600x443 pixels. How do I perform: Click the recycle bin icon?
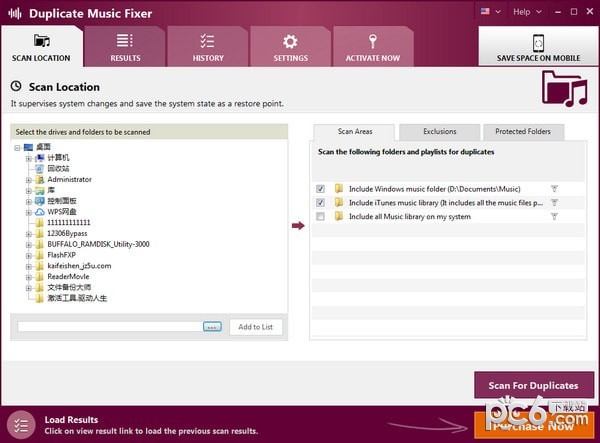click(x=40, y=168)
